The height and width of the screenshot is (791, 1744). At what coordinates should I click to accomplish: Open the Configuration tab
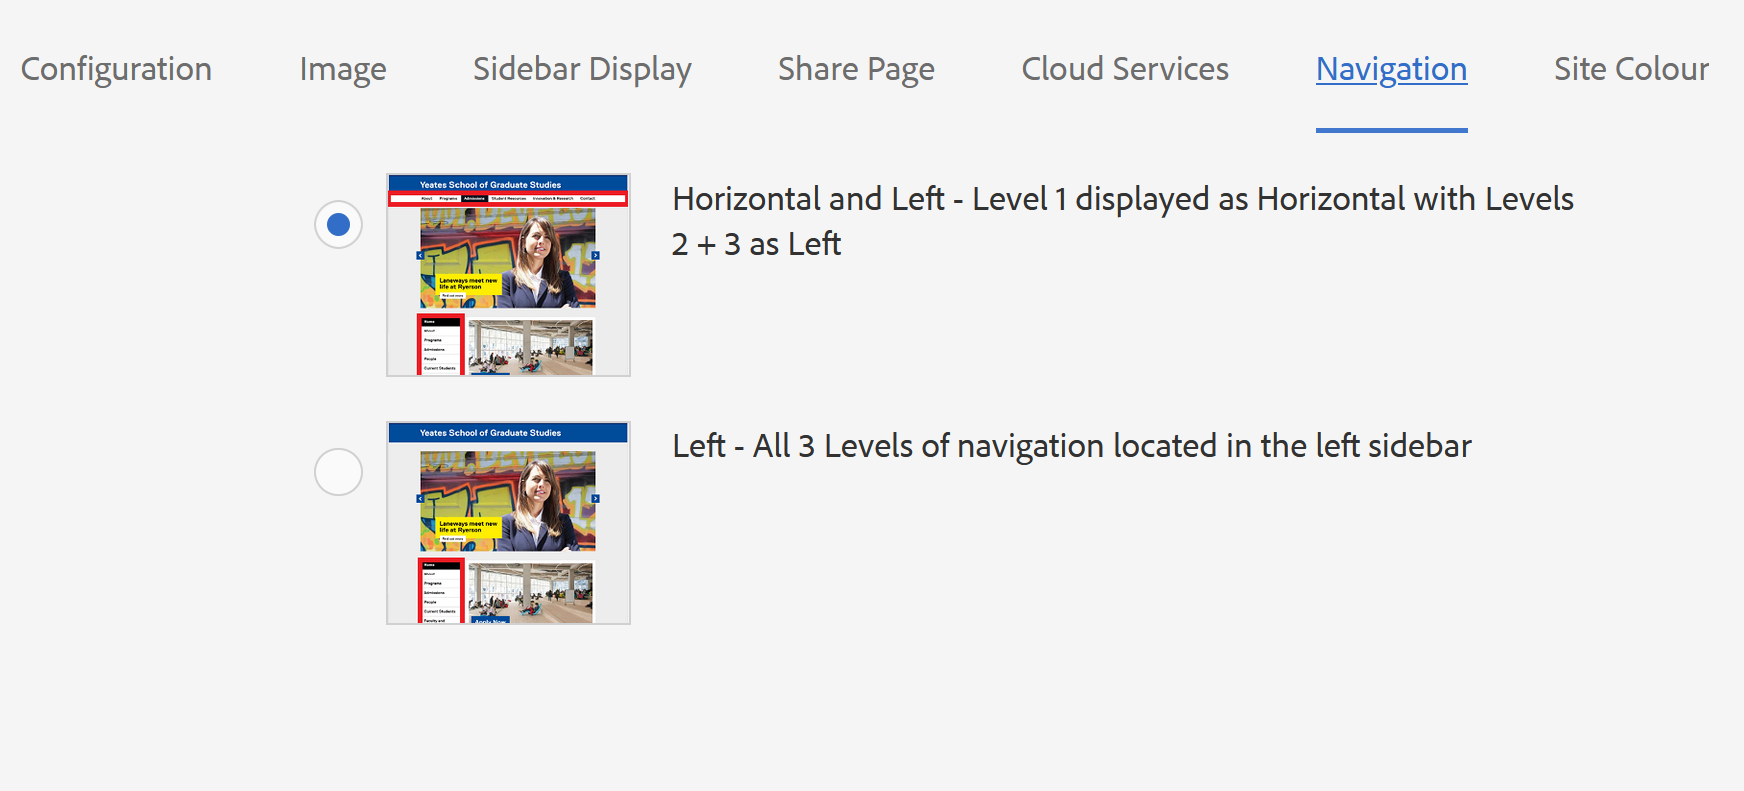pyautogui.click(x=116, y=69)
